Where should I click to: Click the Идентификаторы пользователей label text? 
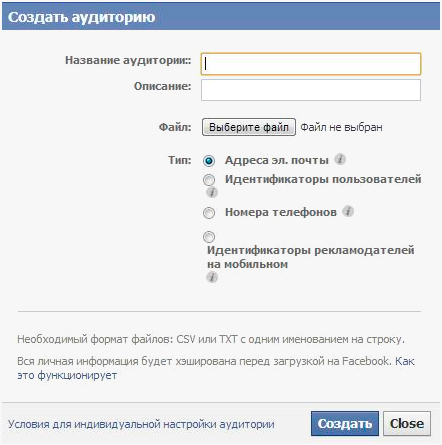[x=323, y=179]
